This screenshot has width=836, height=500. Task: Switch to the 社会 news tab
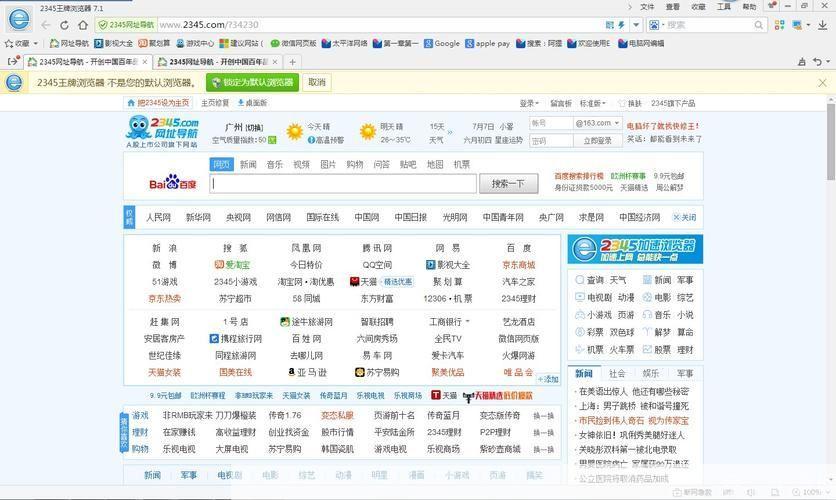tap(617, 374)
